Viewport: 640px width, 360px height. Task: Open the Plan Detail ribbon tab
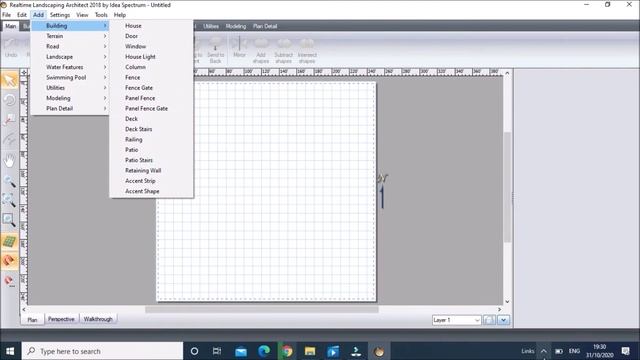click(x=265, y=26)
